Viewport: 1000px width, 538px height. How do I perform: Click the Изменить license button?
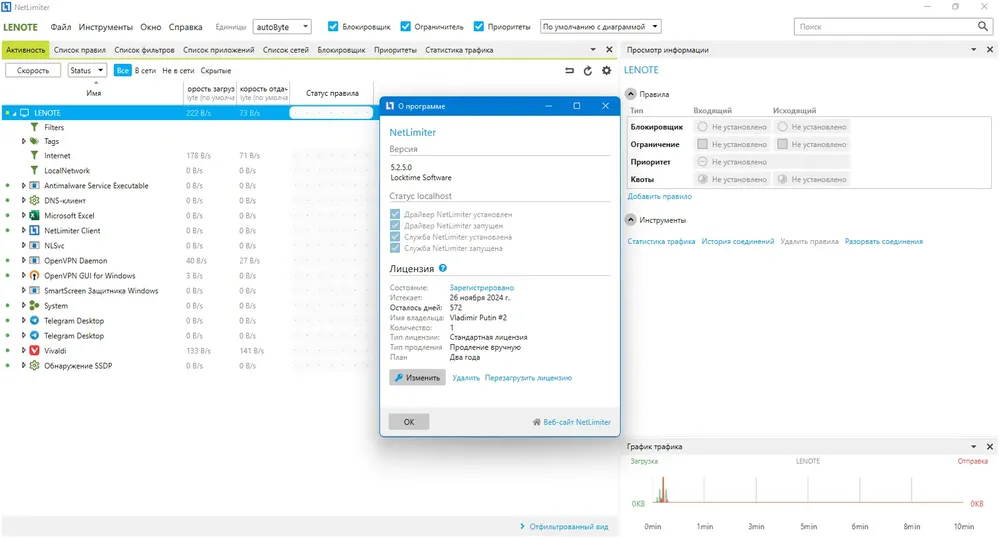(x=418, y=377)
